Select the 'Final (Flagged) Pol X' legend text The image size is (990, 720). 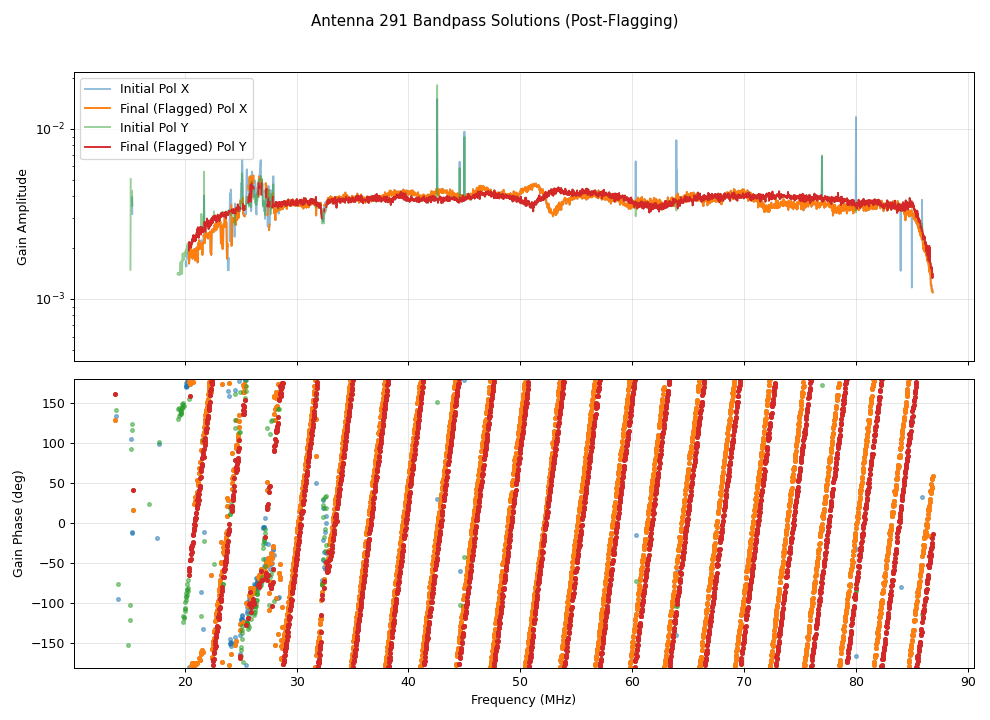[x=183, y=108]
